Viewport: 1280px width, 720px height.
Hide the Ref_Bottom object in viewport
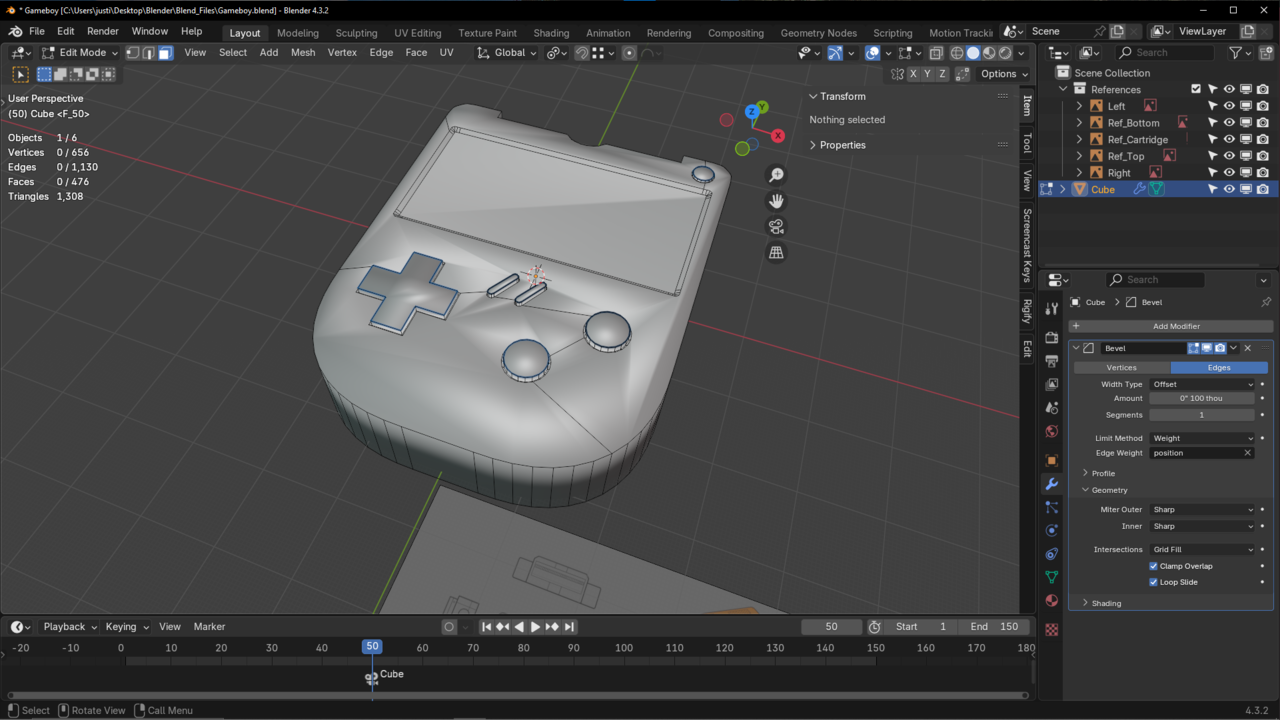1229,123
